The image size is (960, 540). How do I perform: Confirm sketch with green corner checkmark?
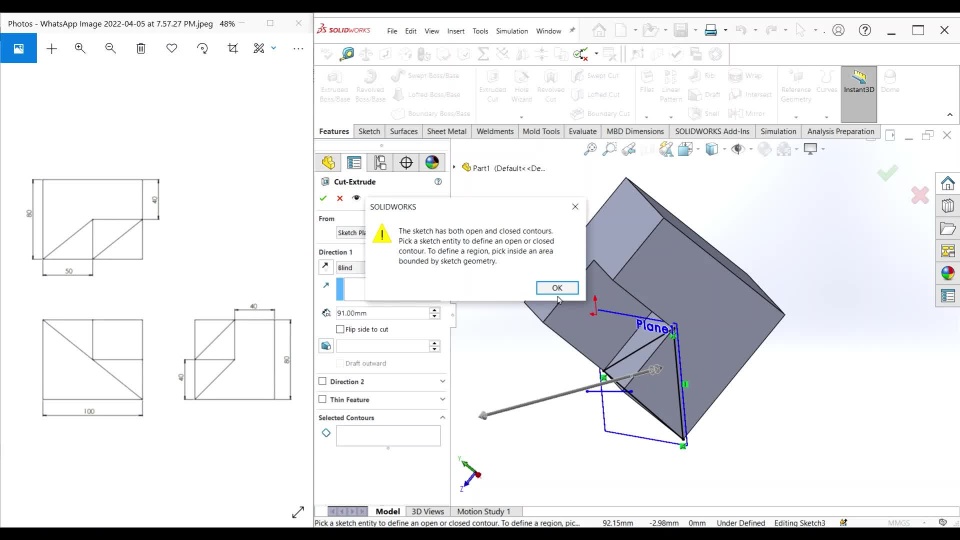point(887,173)
